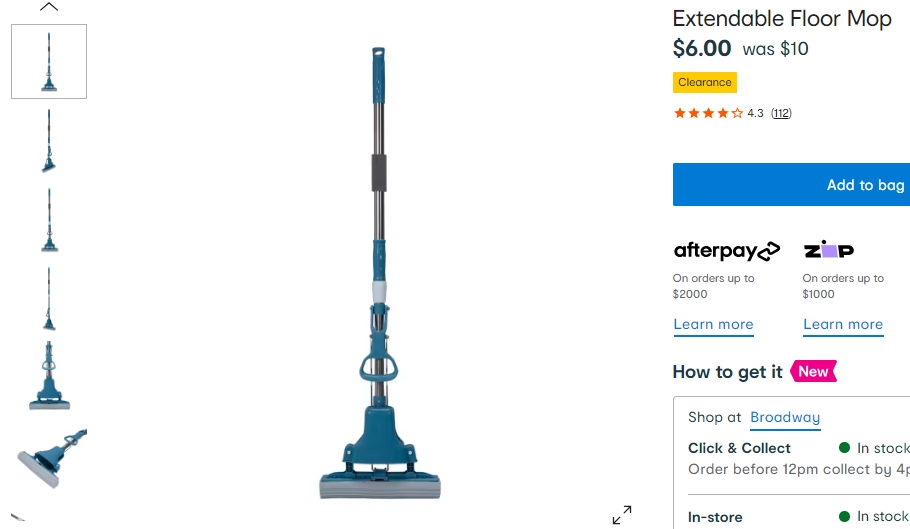The width and height of the screenshot is (910, 529).
Task: Click the Zip payment logo
Action: [828, 249]
